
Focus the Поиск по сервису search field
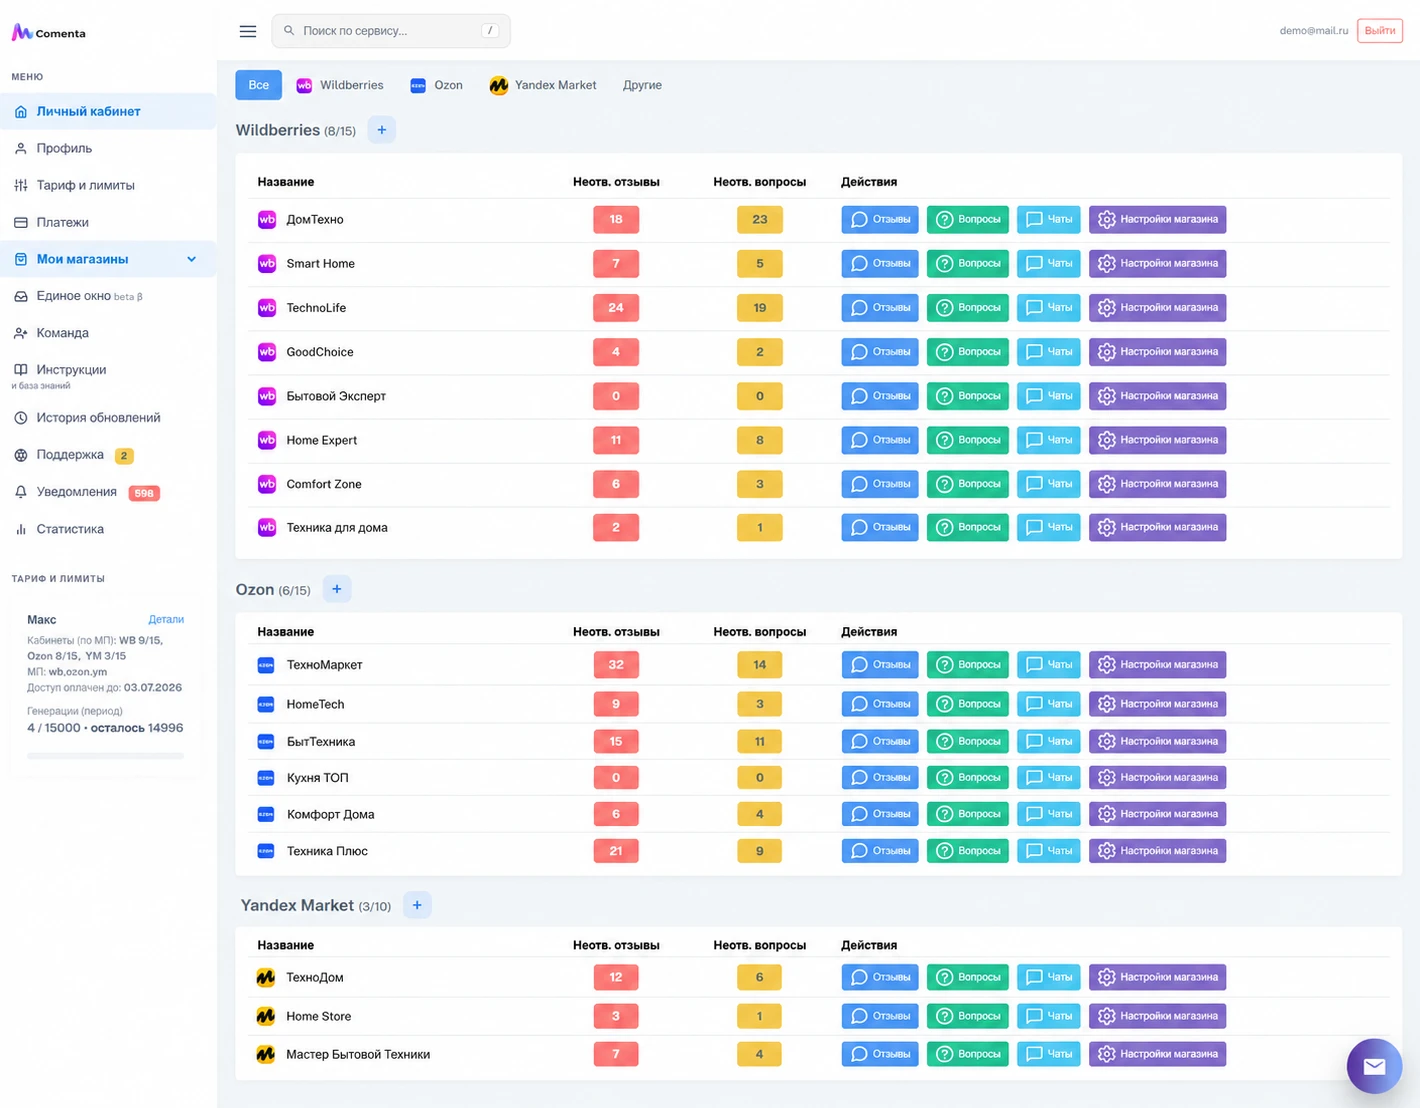click(x=391, y=31)
